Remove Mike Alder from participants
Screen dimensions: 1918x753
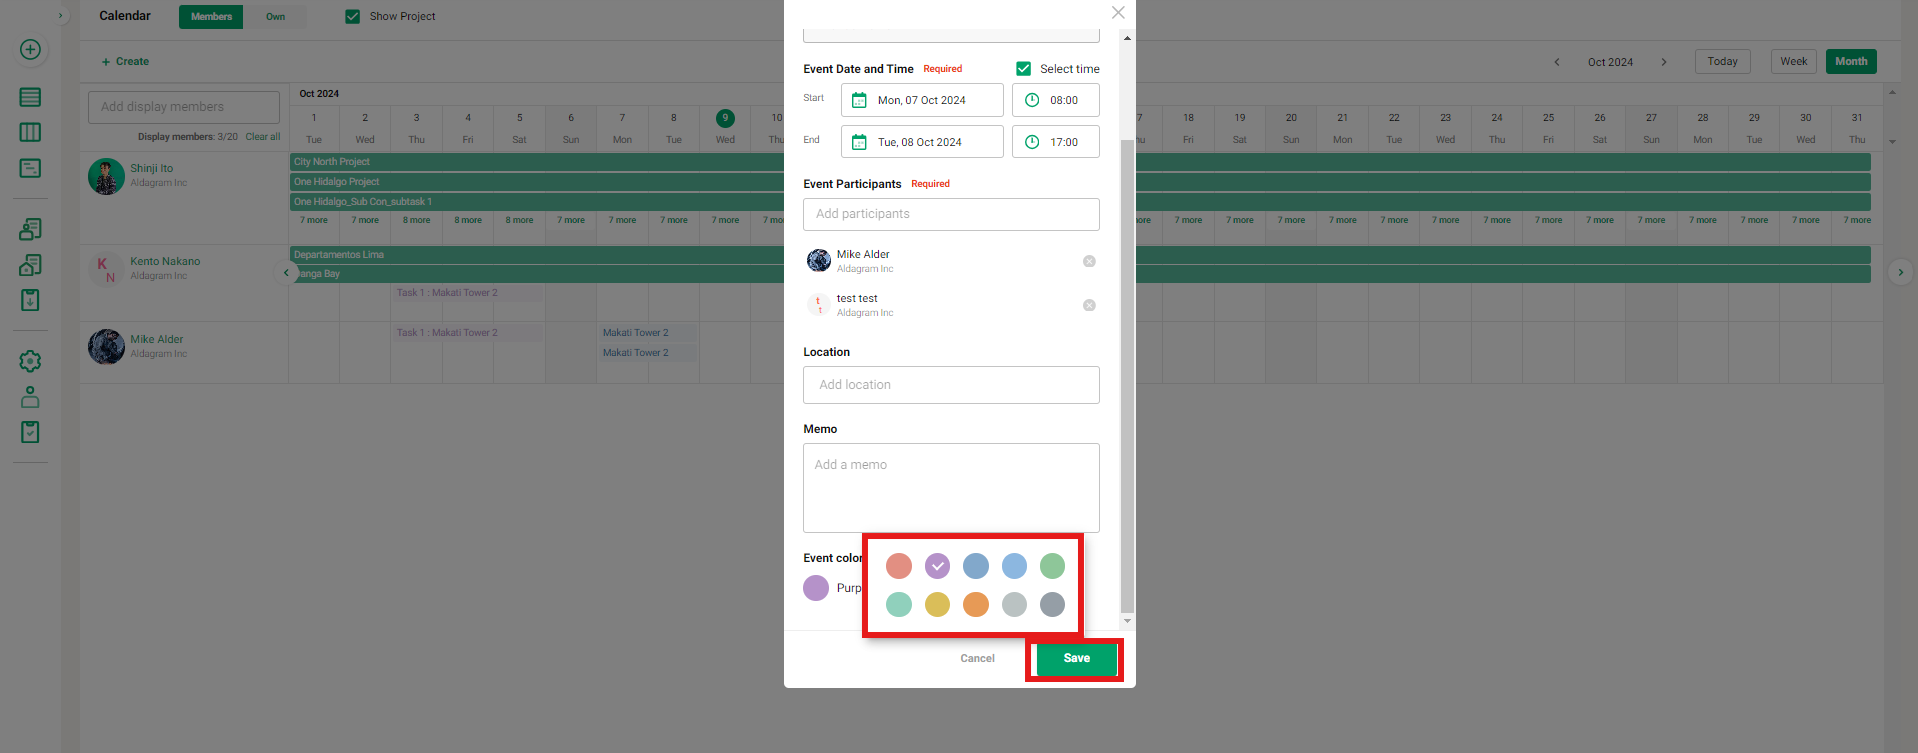[x=1089, y=261]
